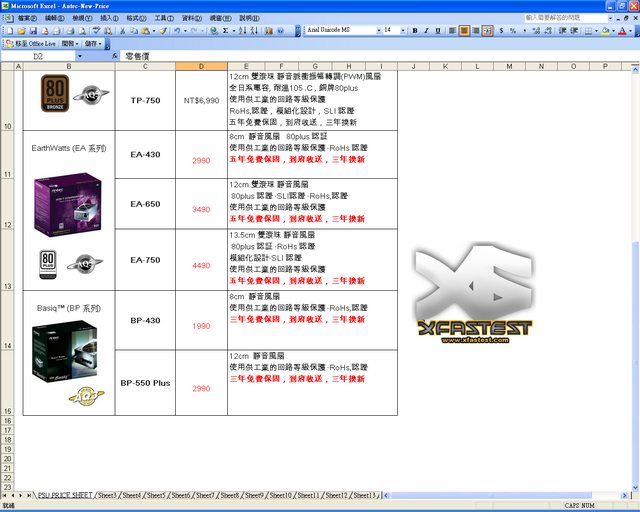Toggle Align Right
Image resolution: width=640 pixels, height=512 pixels.
point(476,31)
